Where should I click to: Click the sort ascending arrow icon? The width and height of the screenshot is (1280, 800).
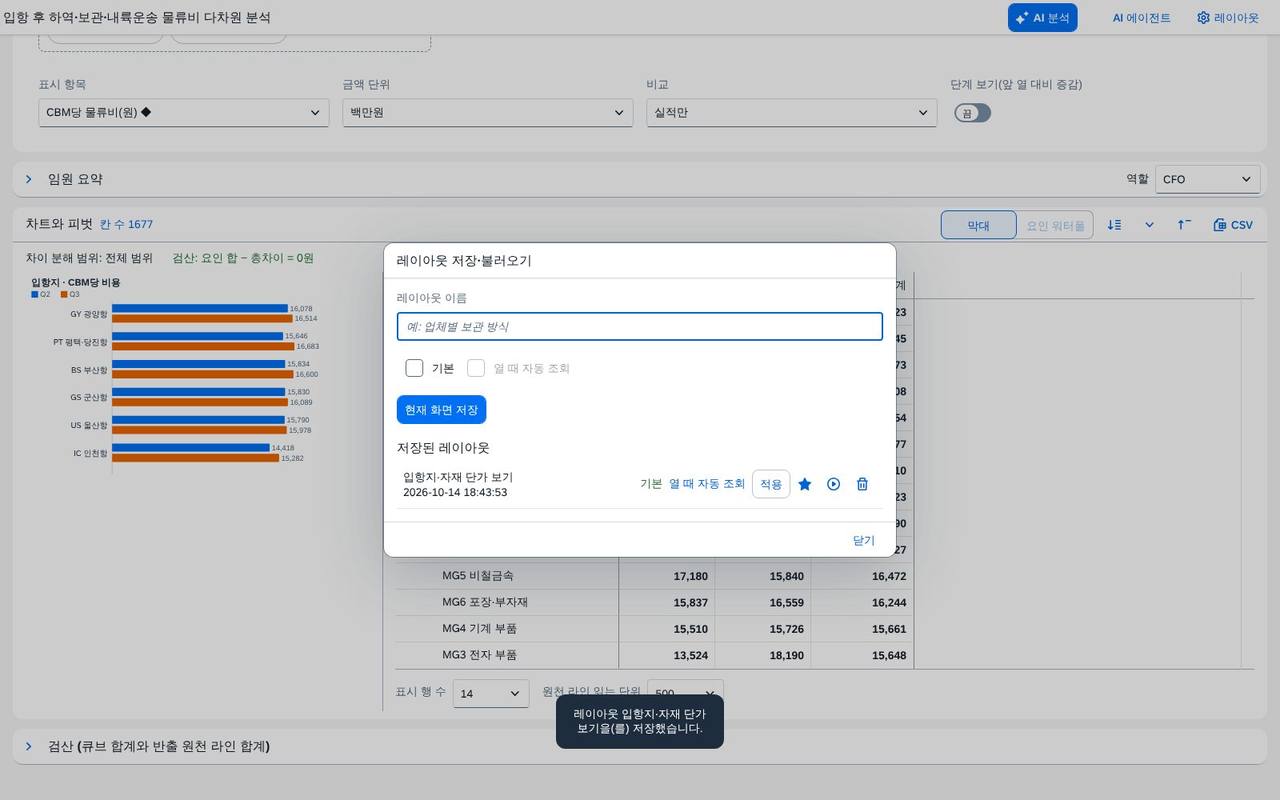(x=1184, y=225)
